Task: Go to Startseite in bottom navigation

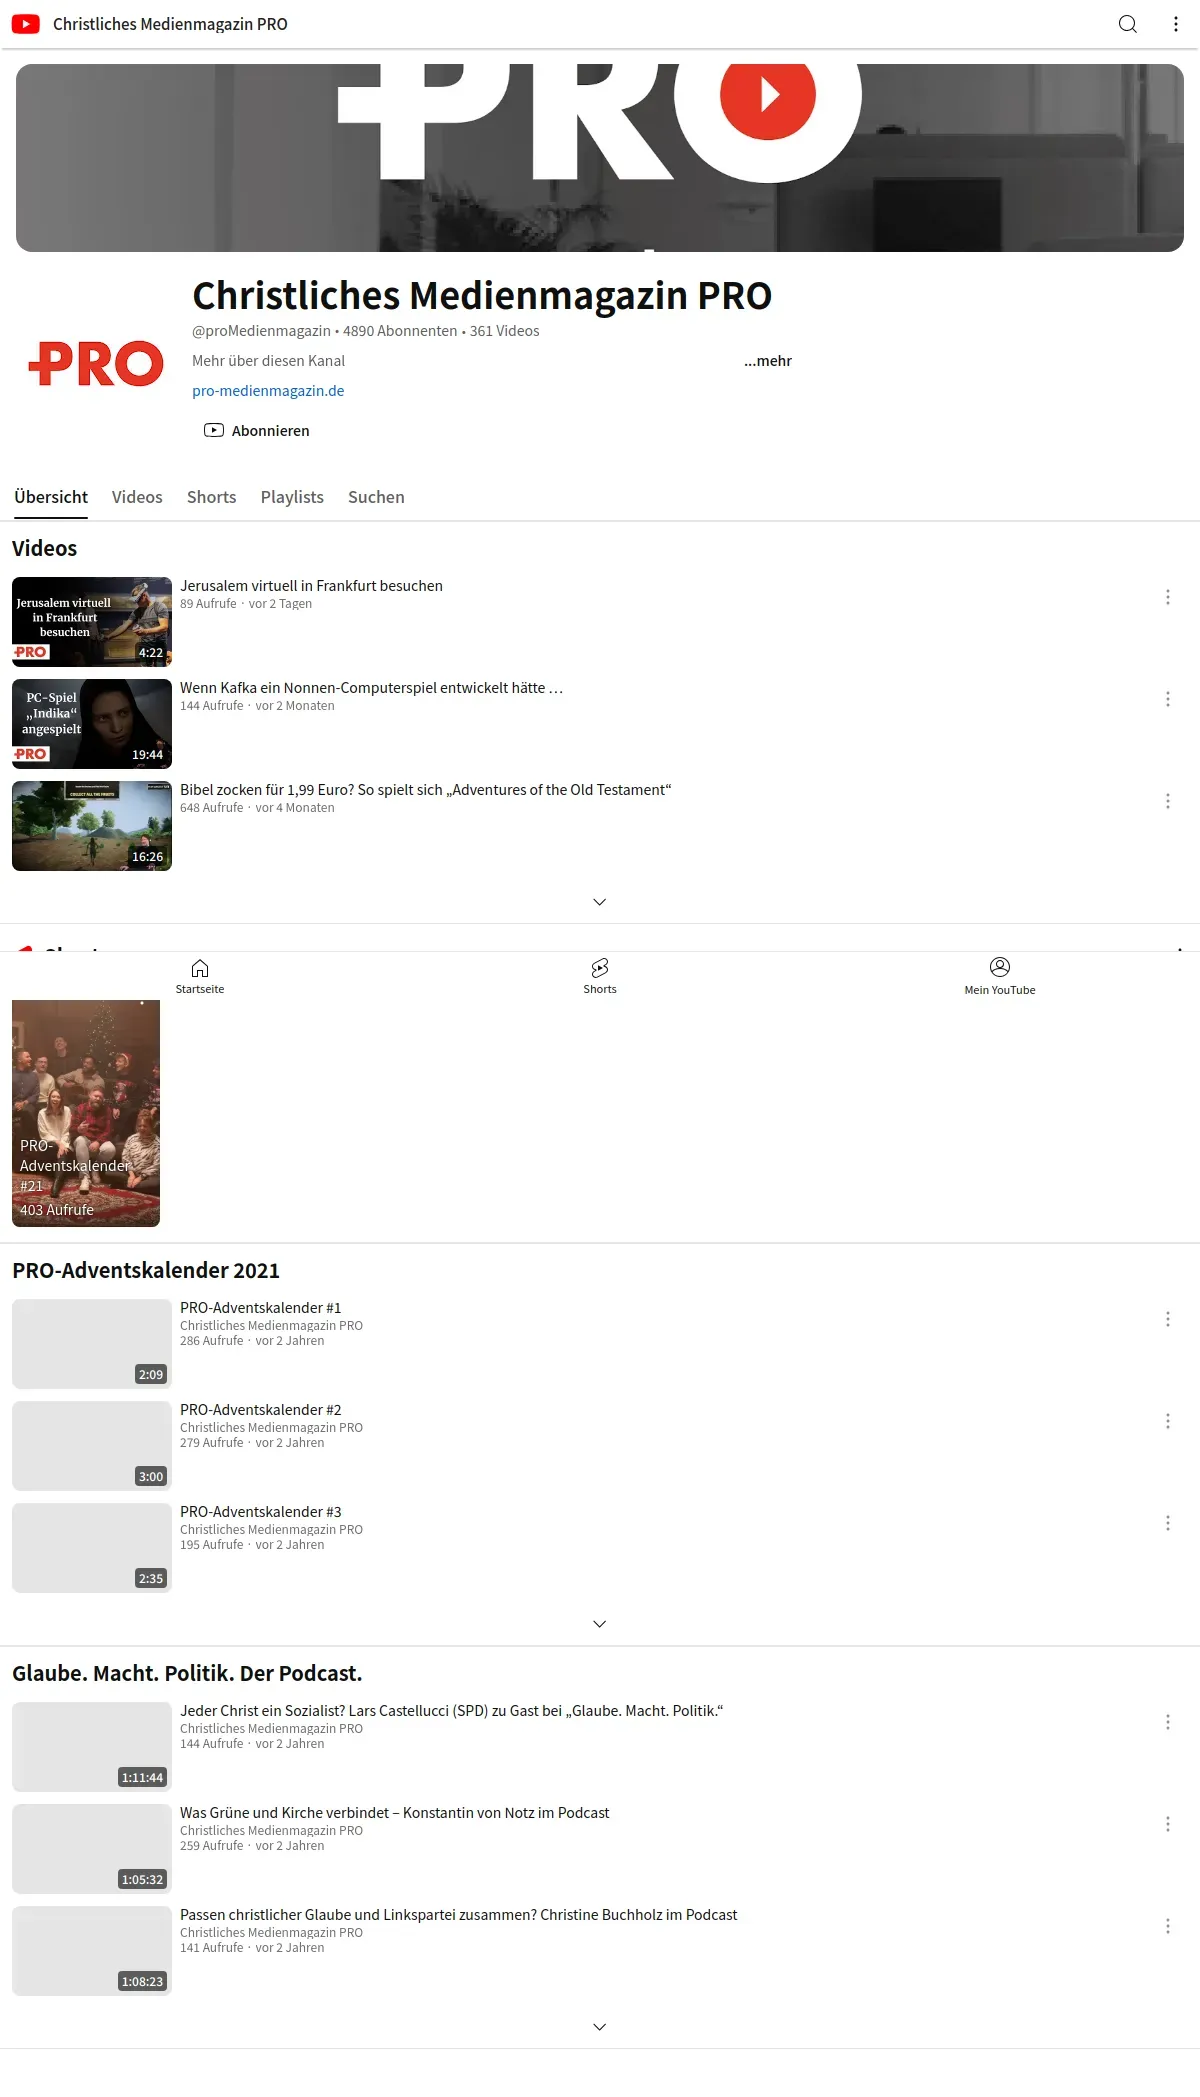Action: coord(200,976)
